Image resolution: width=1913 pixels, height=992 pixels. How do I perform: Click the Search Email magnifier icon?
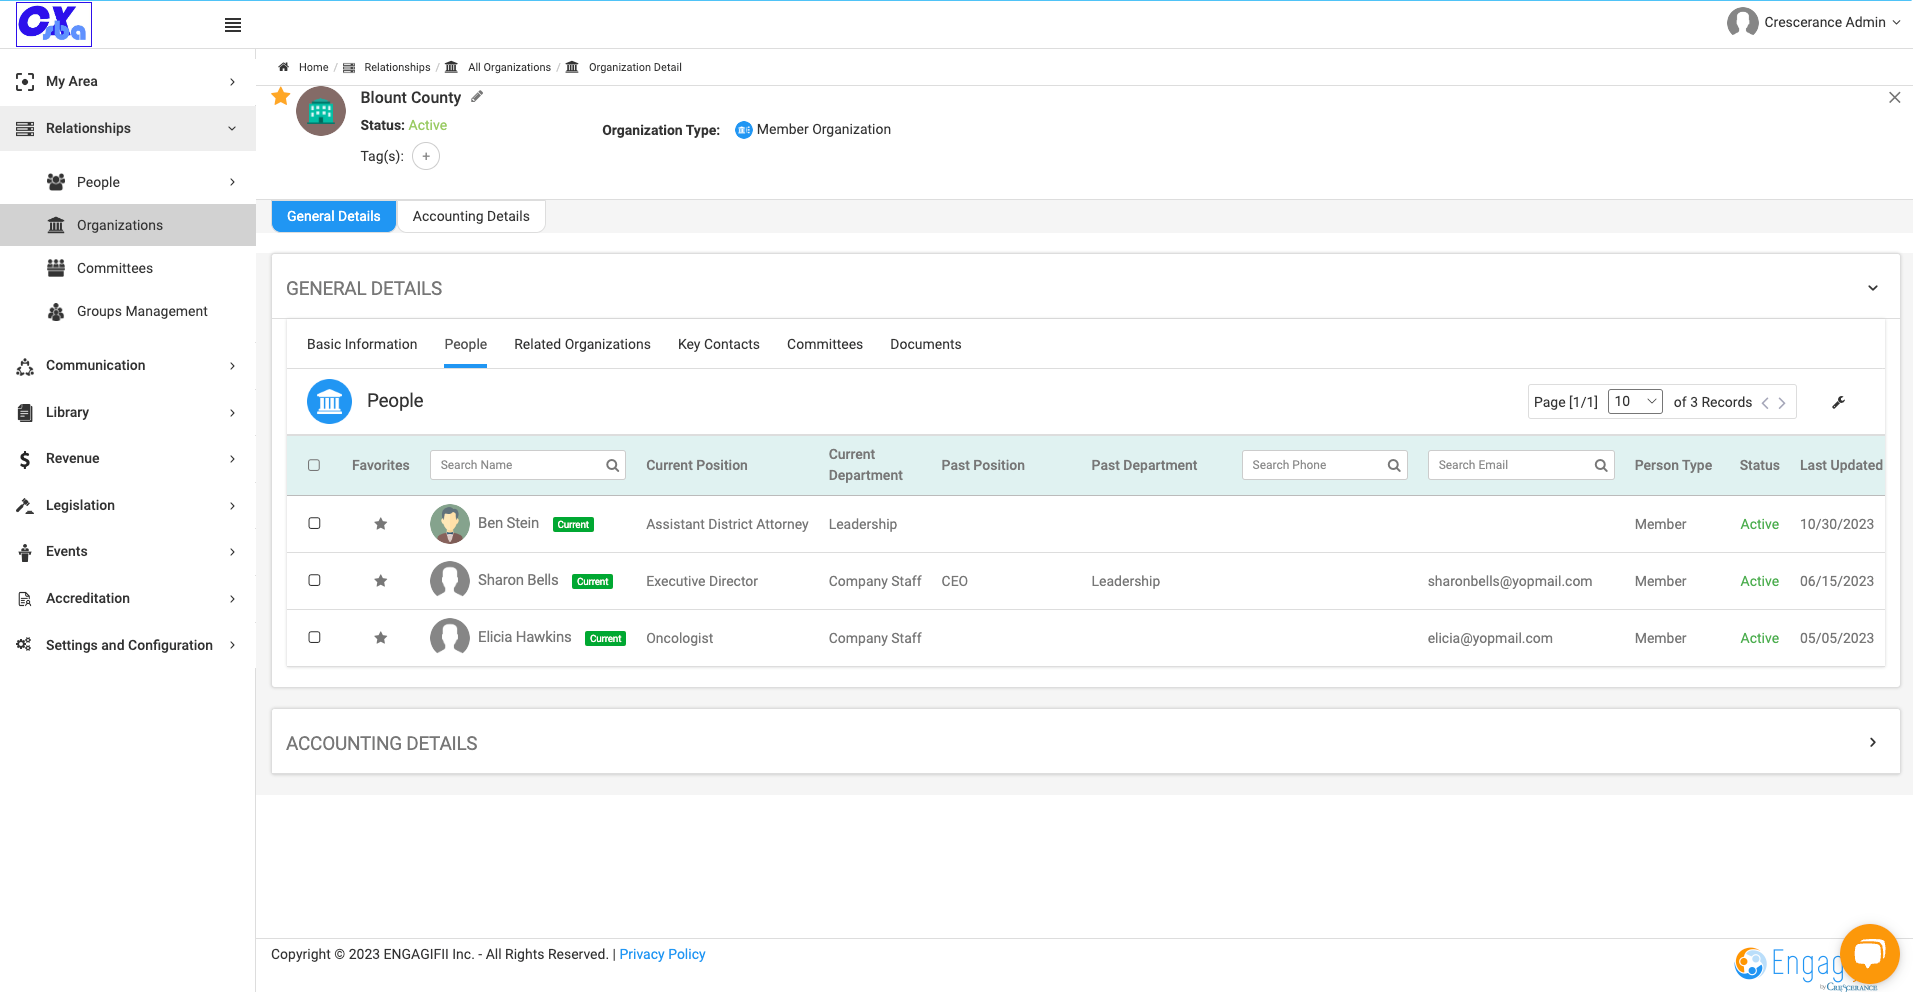1601,465
